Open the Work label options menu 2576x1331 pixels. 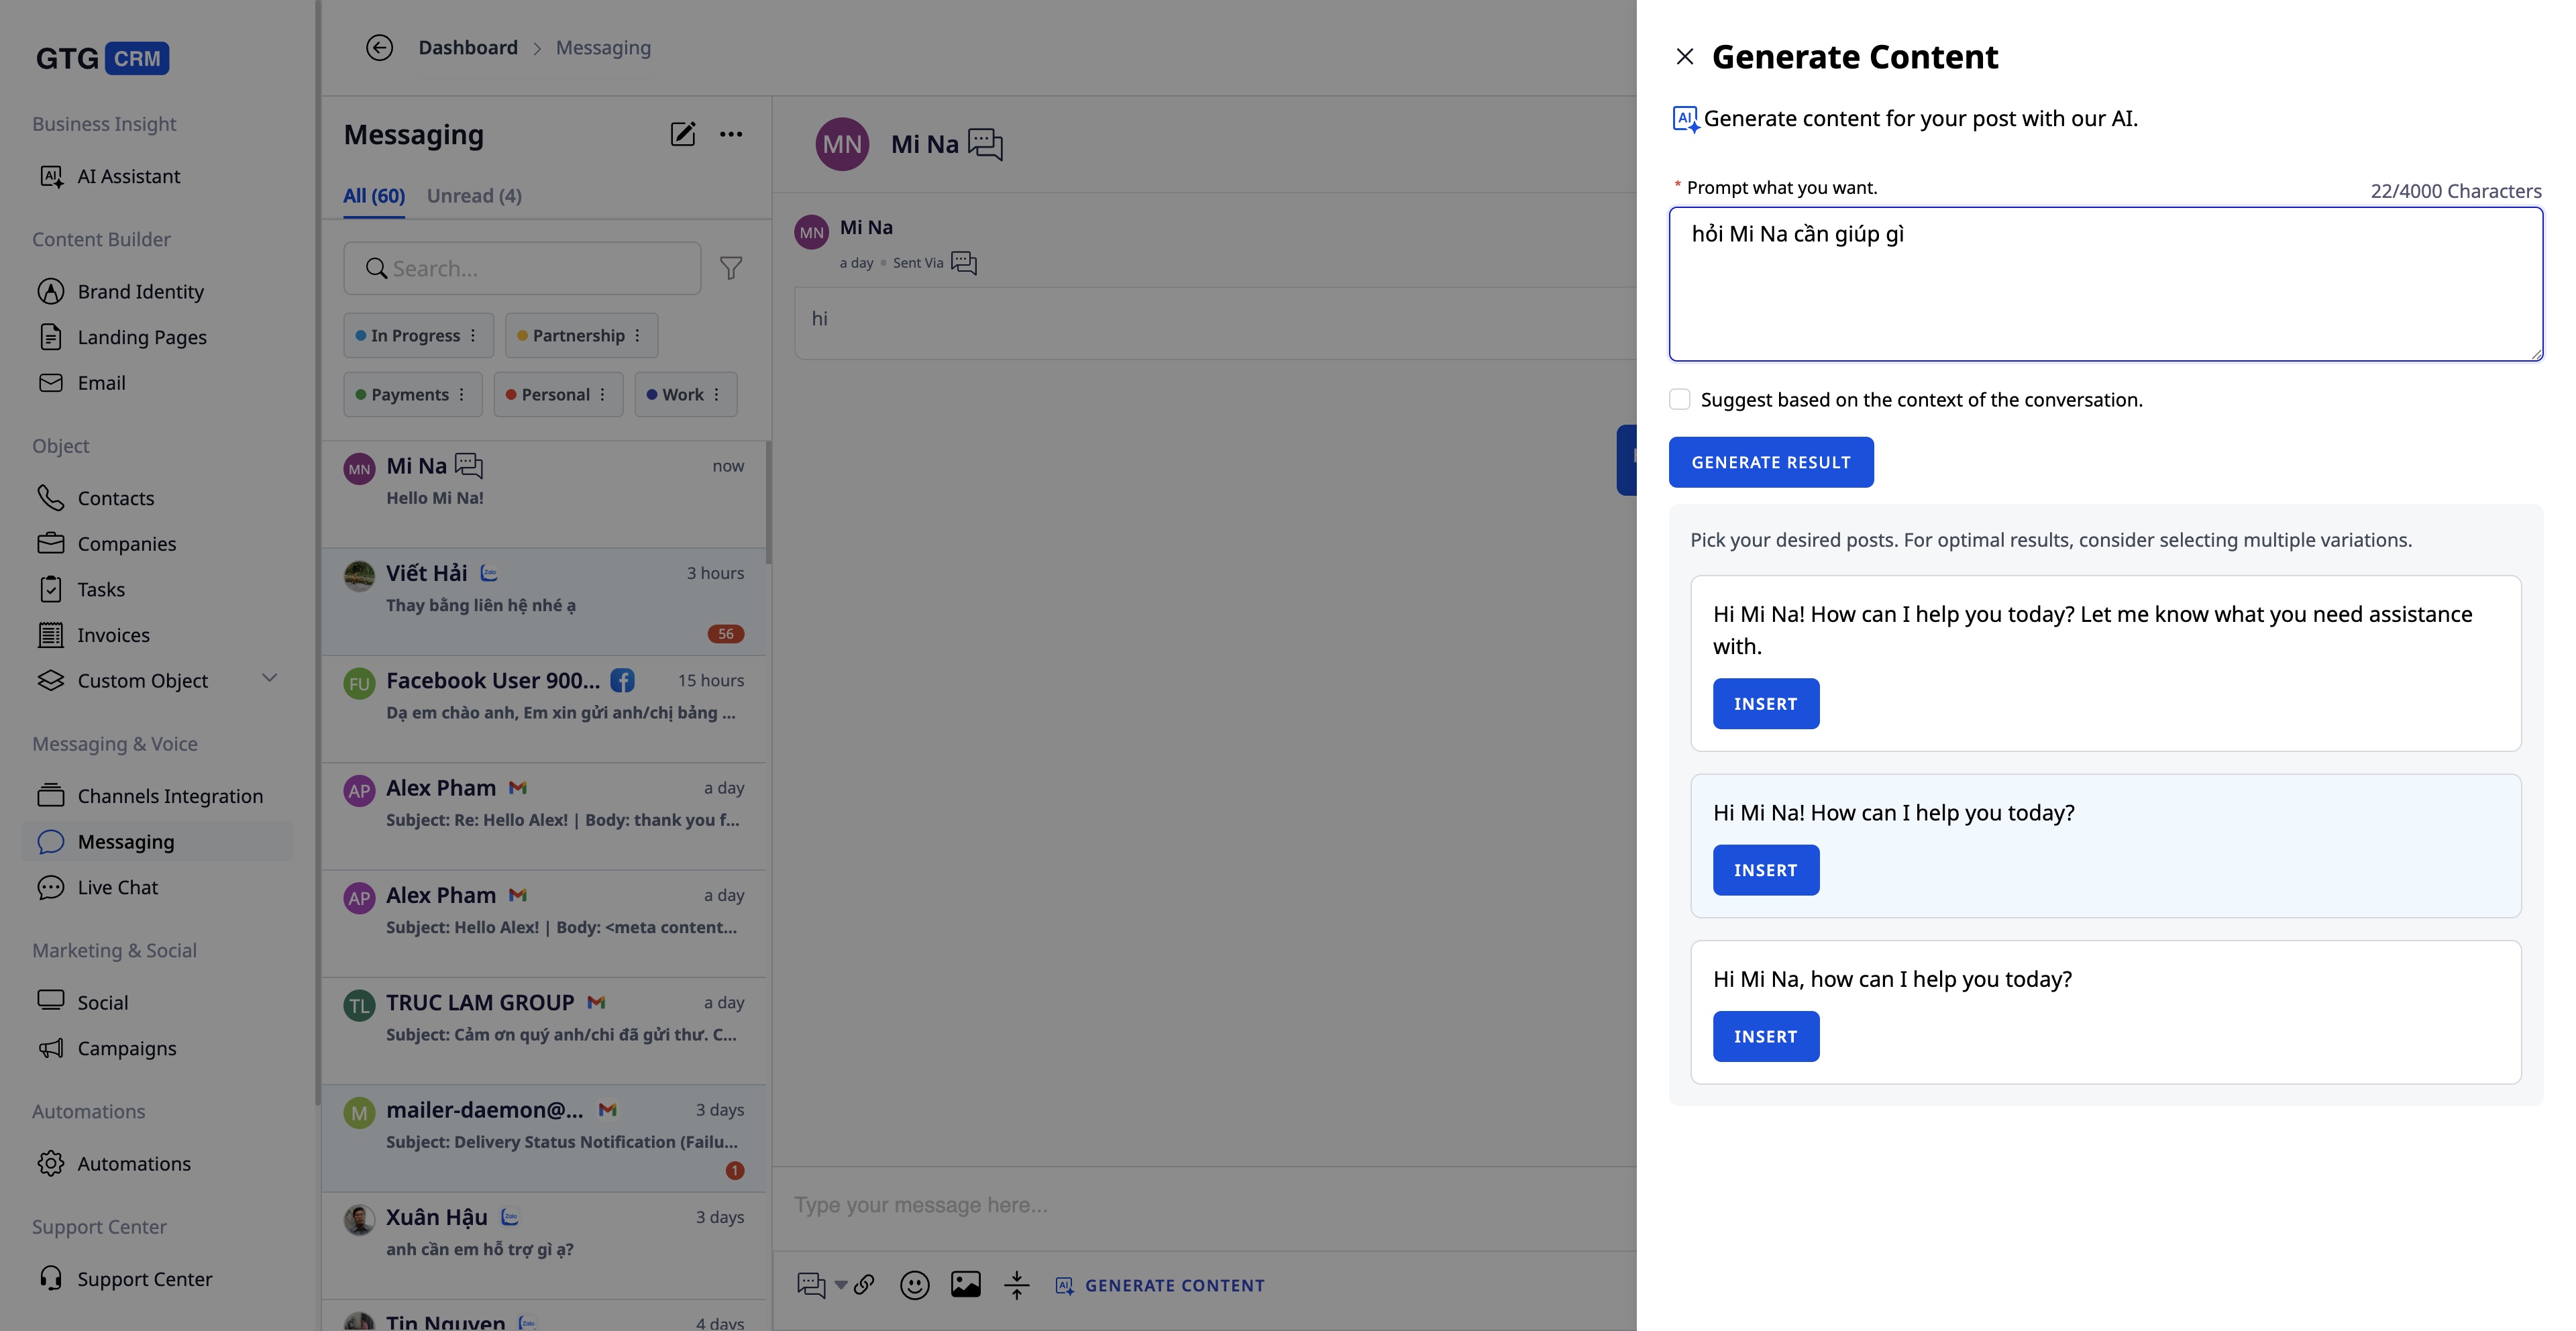717,395
